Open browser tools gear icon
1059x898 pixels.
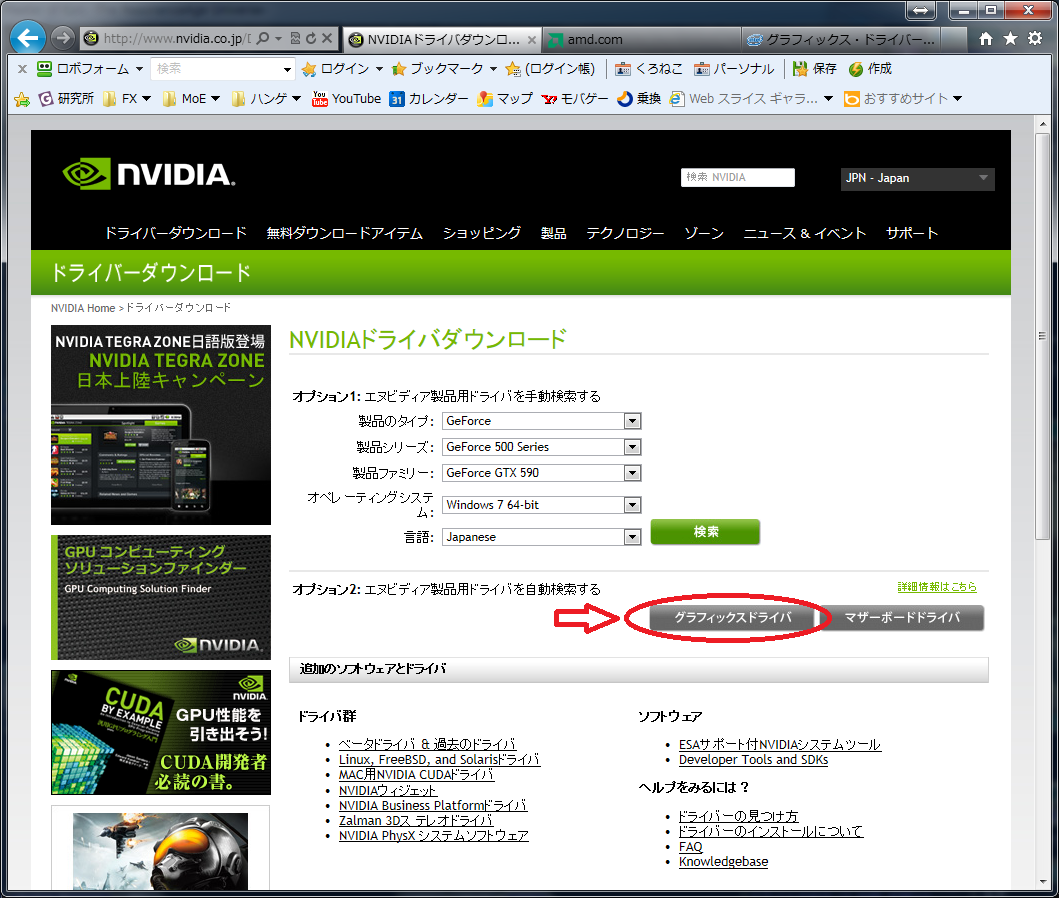click(1035, 39)
